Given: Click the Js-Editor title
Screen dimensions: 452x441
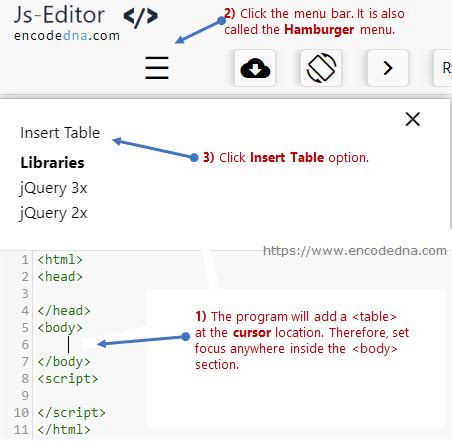Looking at the screenshot, I should pos(59,15).
